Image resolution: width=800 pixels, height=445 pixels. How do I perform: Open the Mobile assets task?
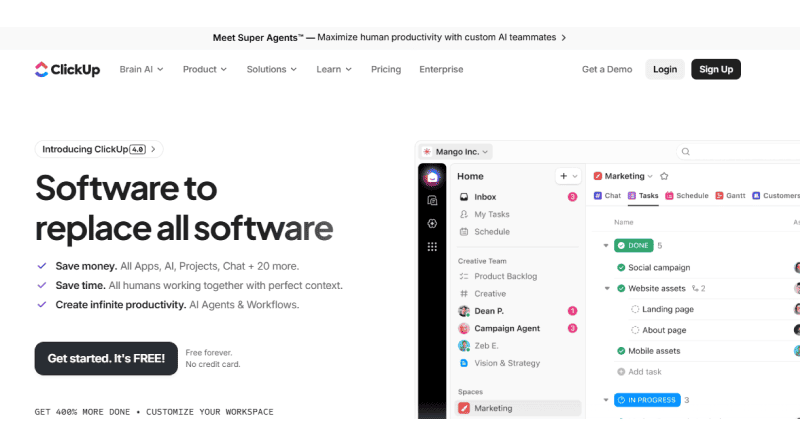[x=654, y=351]
